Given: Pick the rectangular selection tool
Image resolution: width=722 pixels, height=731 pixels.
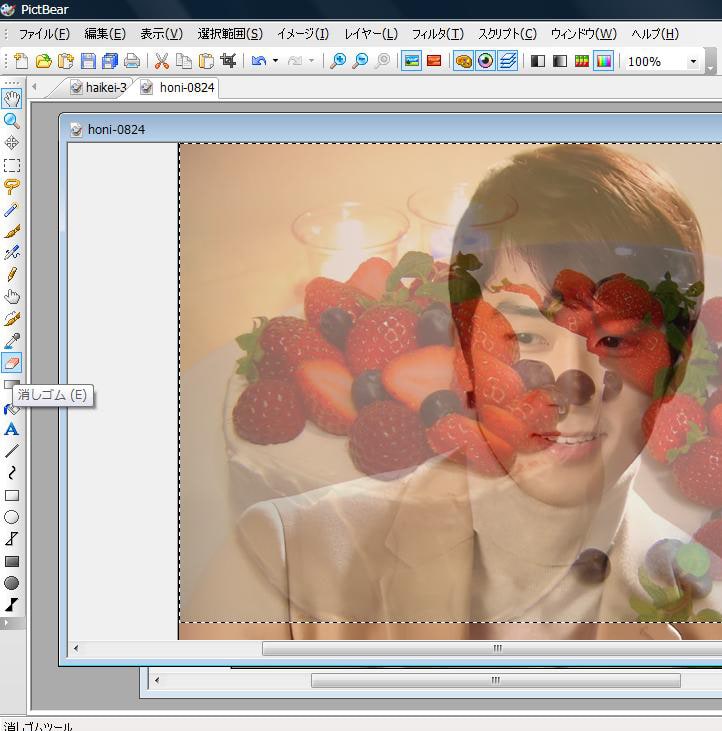Looking at the screenshot, I should [12, 165].
